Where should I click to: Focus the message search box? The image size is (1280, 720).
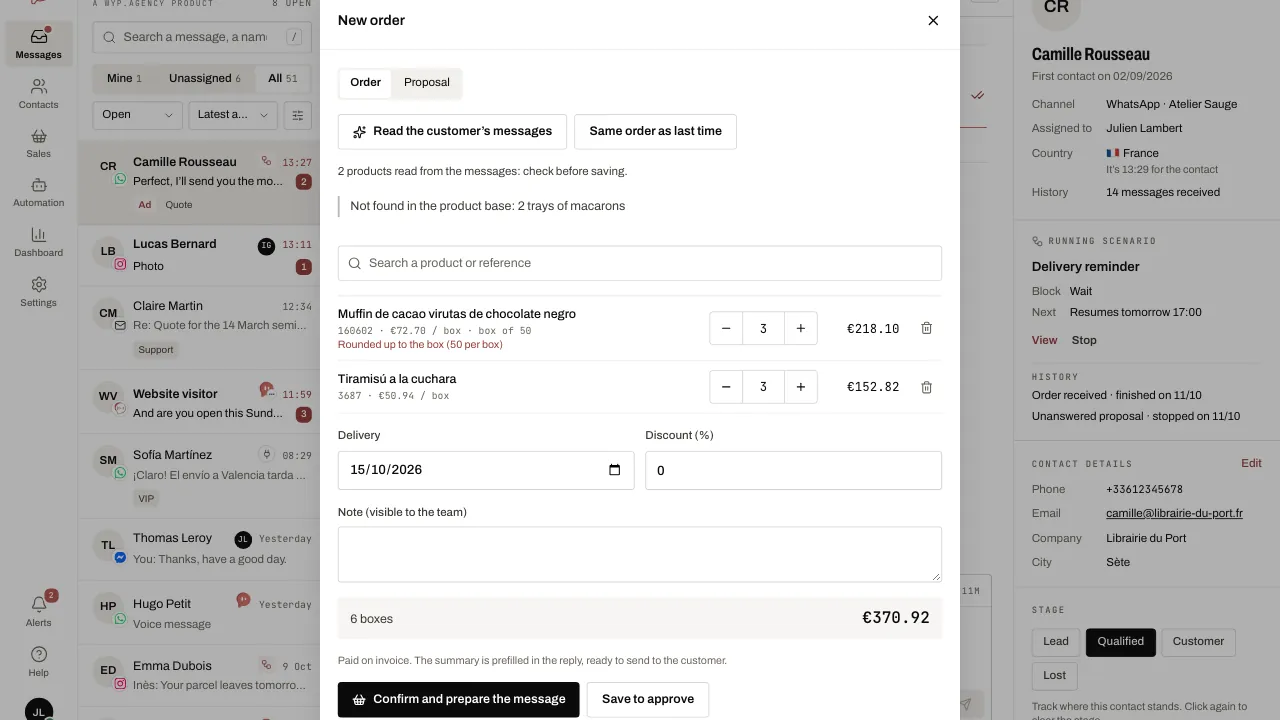(x=201, y=37)
